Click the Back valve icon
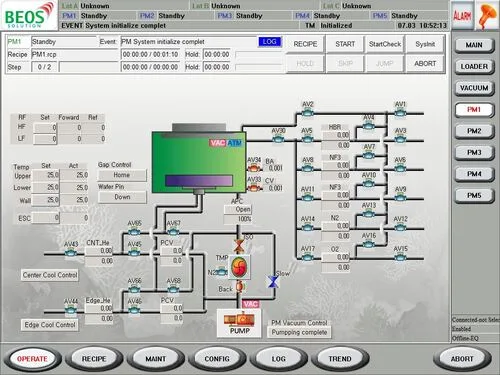This screenshot has height=375, width=500. [x=239, y=287]
